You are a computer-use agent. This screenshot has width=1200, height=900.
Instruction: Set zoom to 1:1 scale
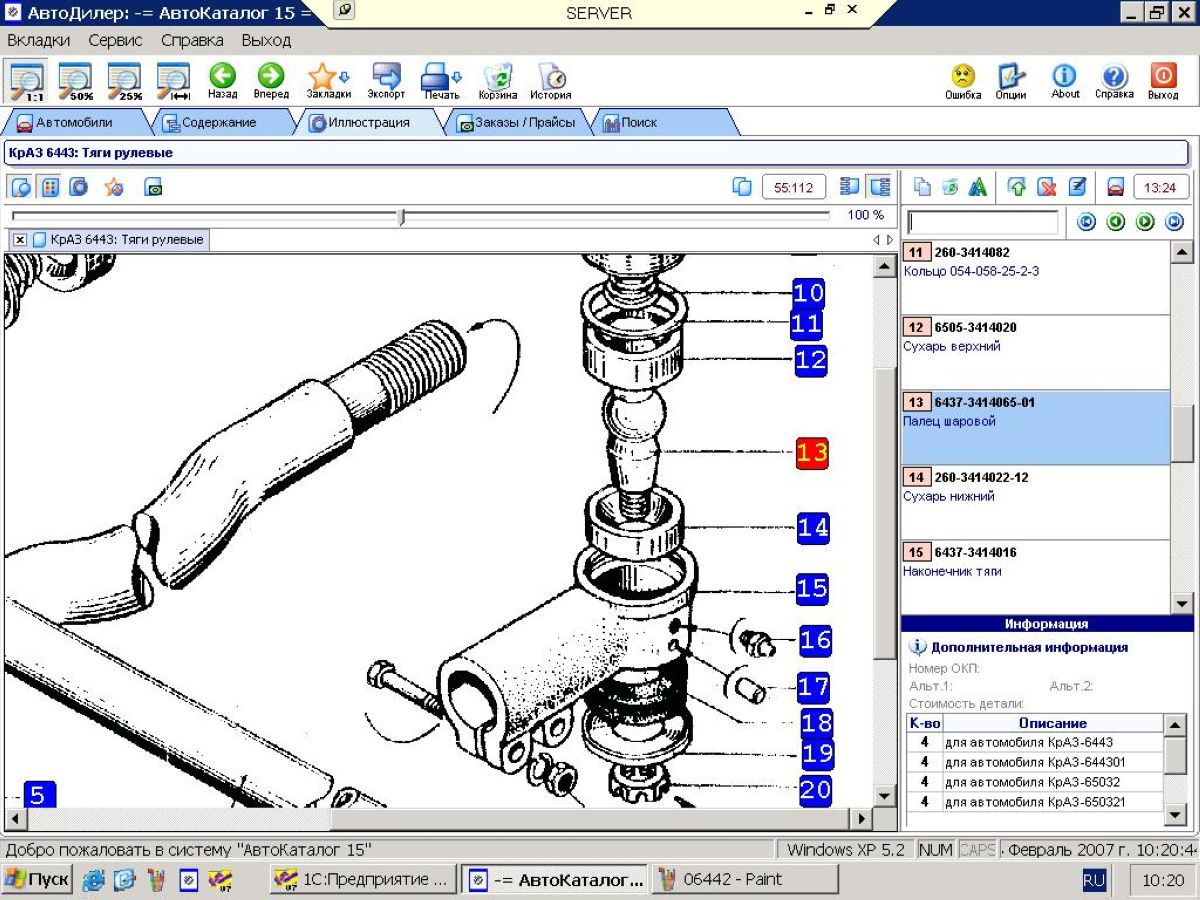point(27,82)
